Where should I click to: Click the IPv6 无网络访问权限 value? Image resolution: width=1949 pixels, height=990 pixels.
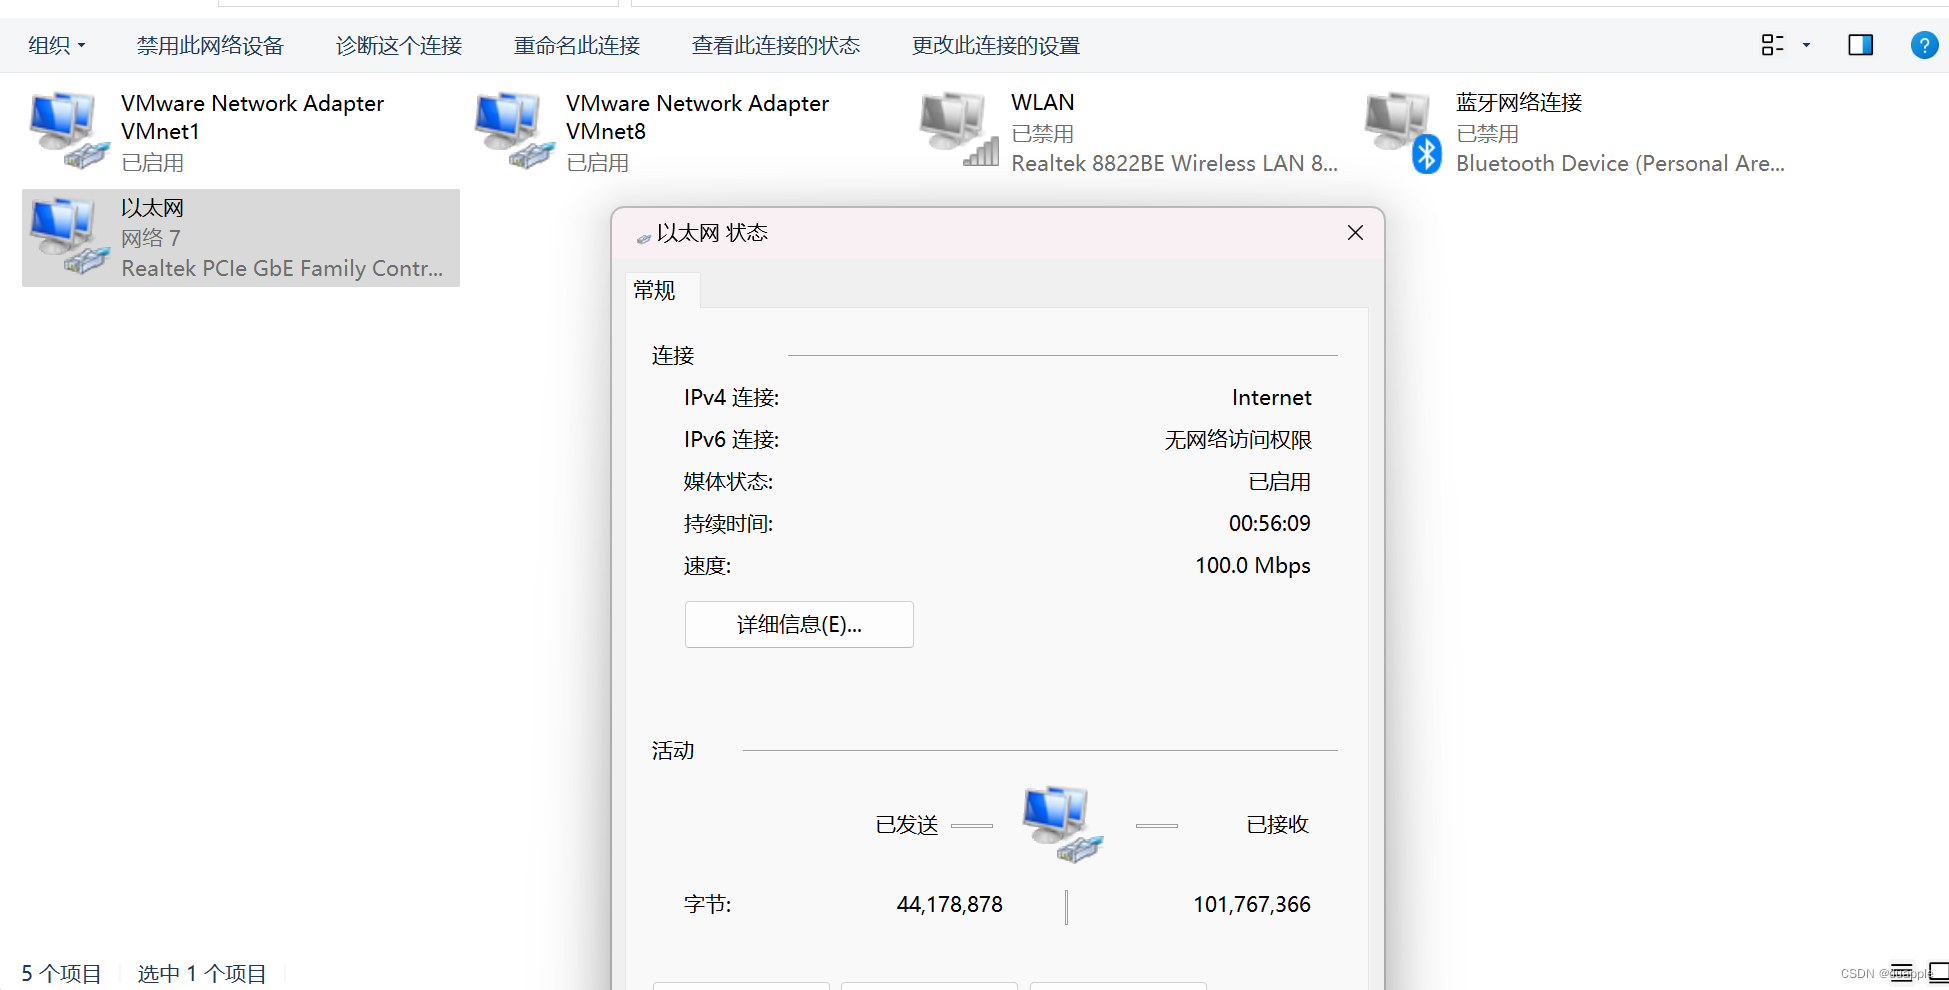(1238, 440)
